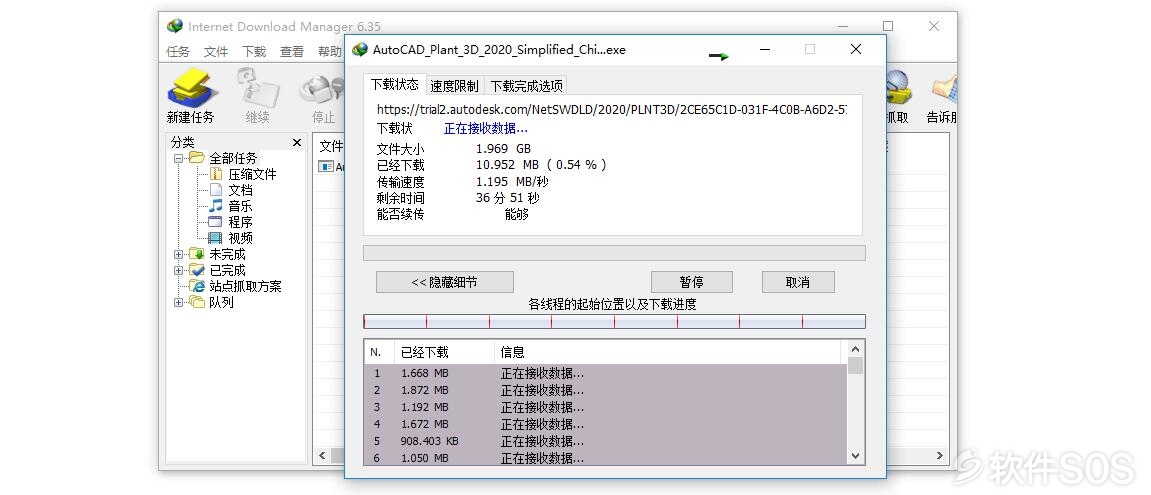The image size is (1151, 495).
Task: Select the 文档 category
Action: click(240, 190)
